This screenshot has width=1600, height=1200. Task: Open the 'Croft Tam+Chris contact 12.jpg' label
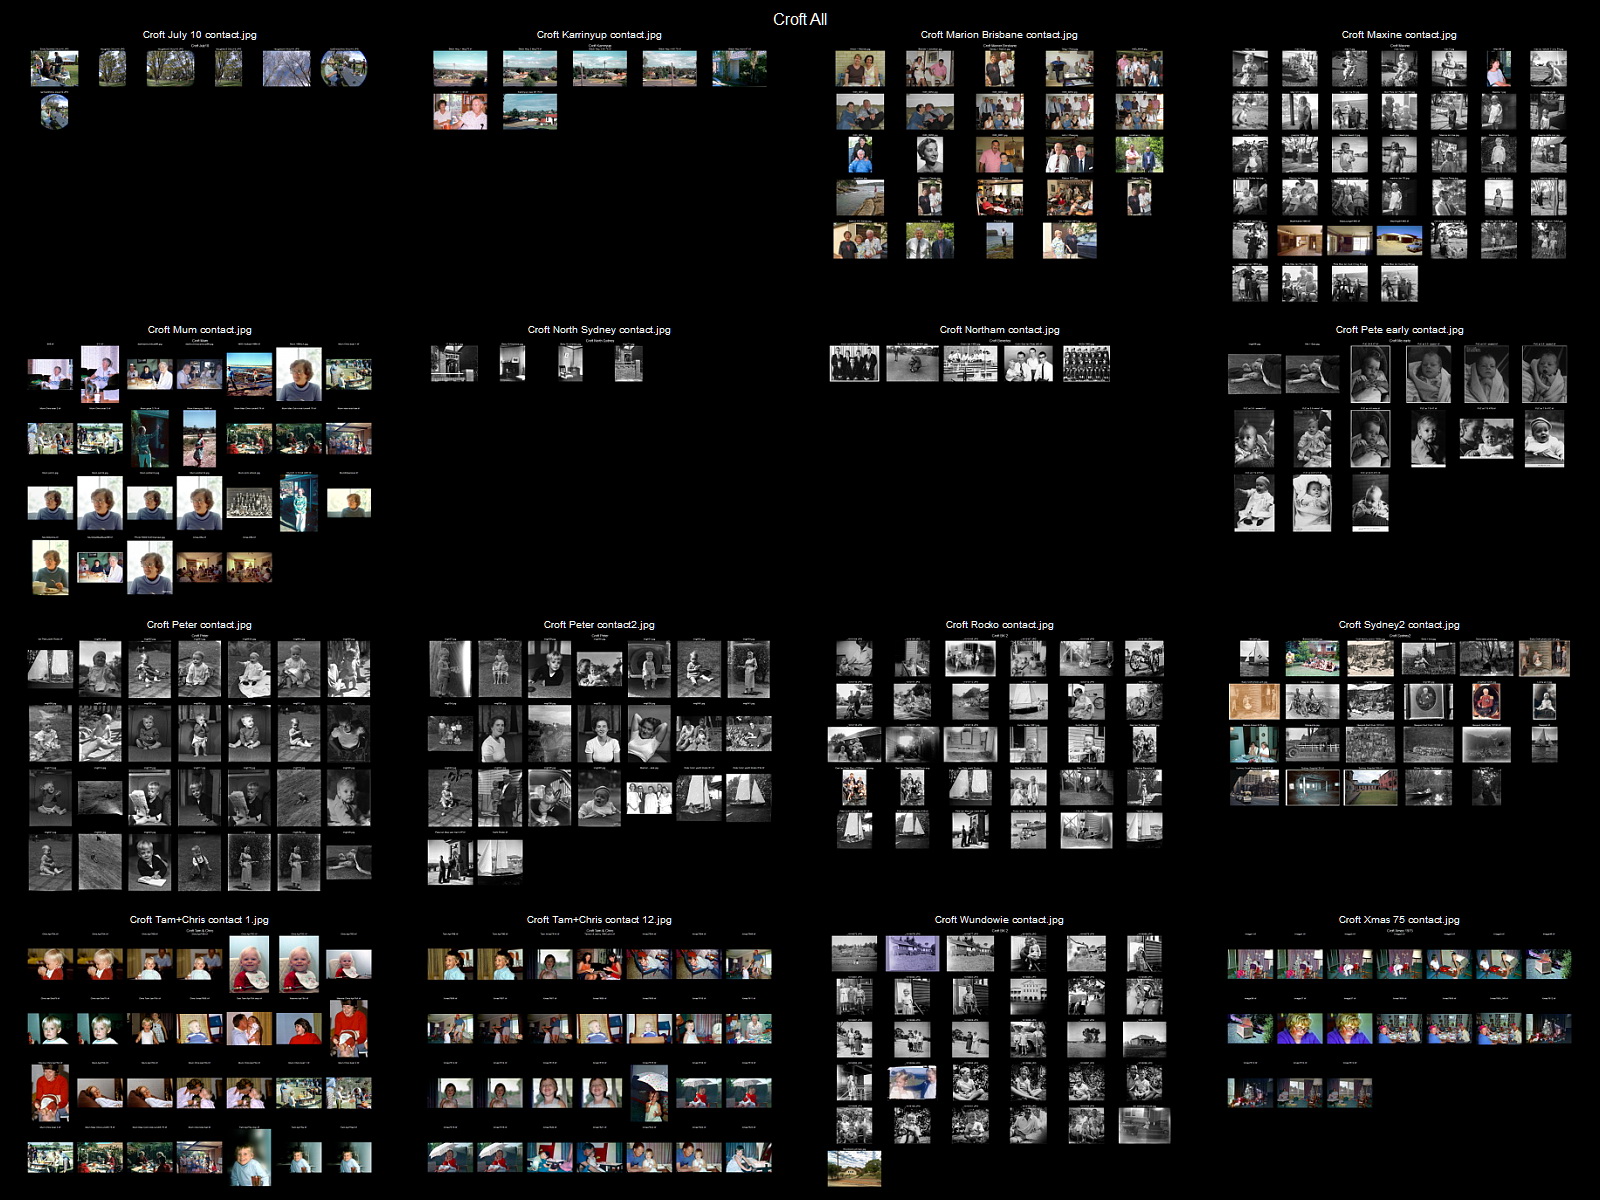point(599,920)
